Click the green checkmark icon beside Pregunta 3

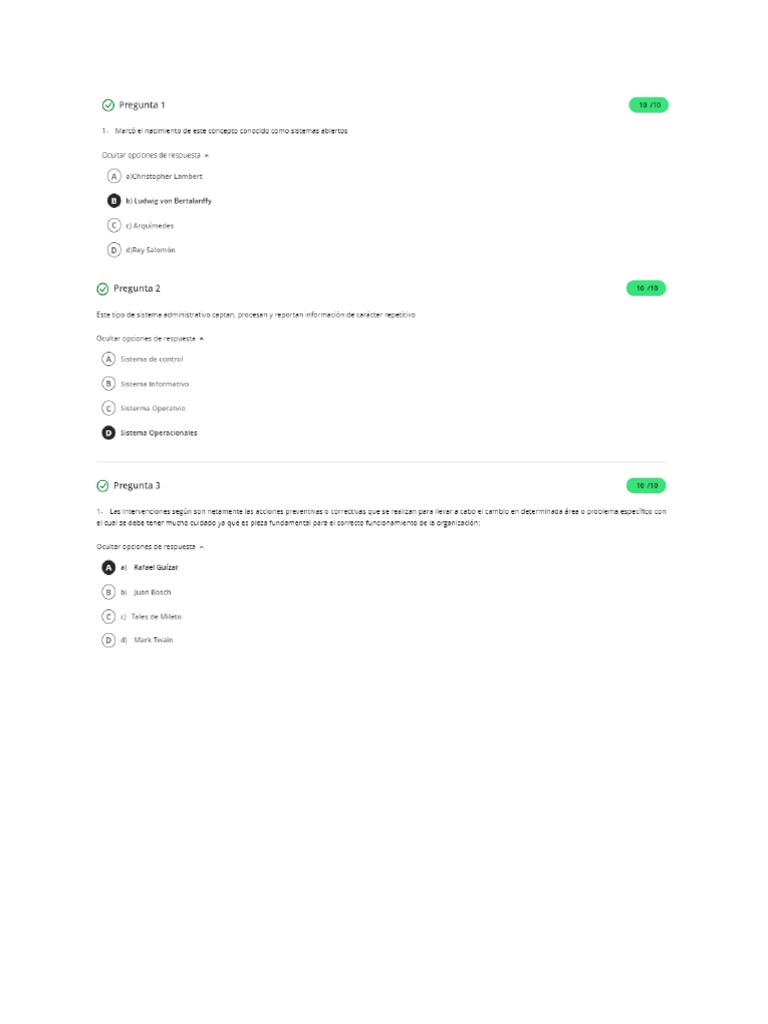(x=103, y=486)
